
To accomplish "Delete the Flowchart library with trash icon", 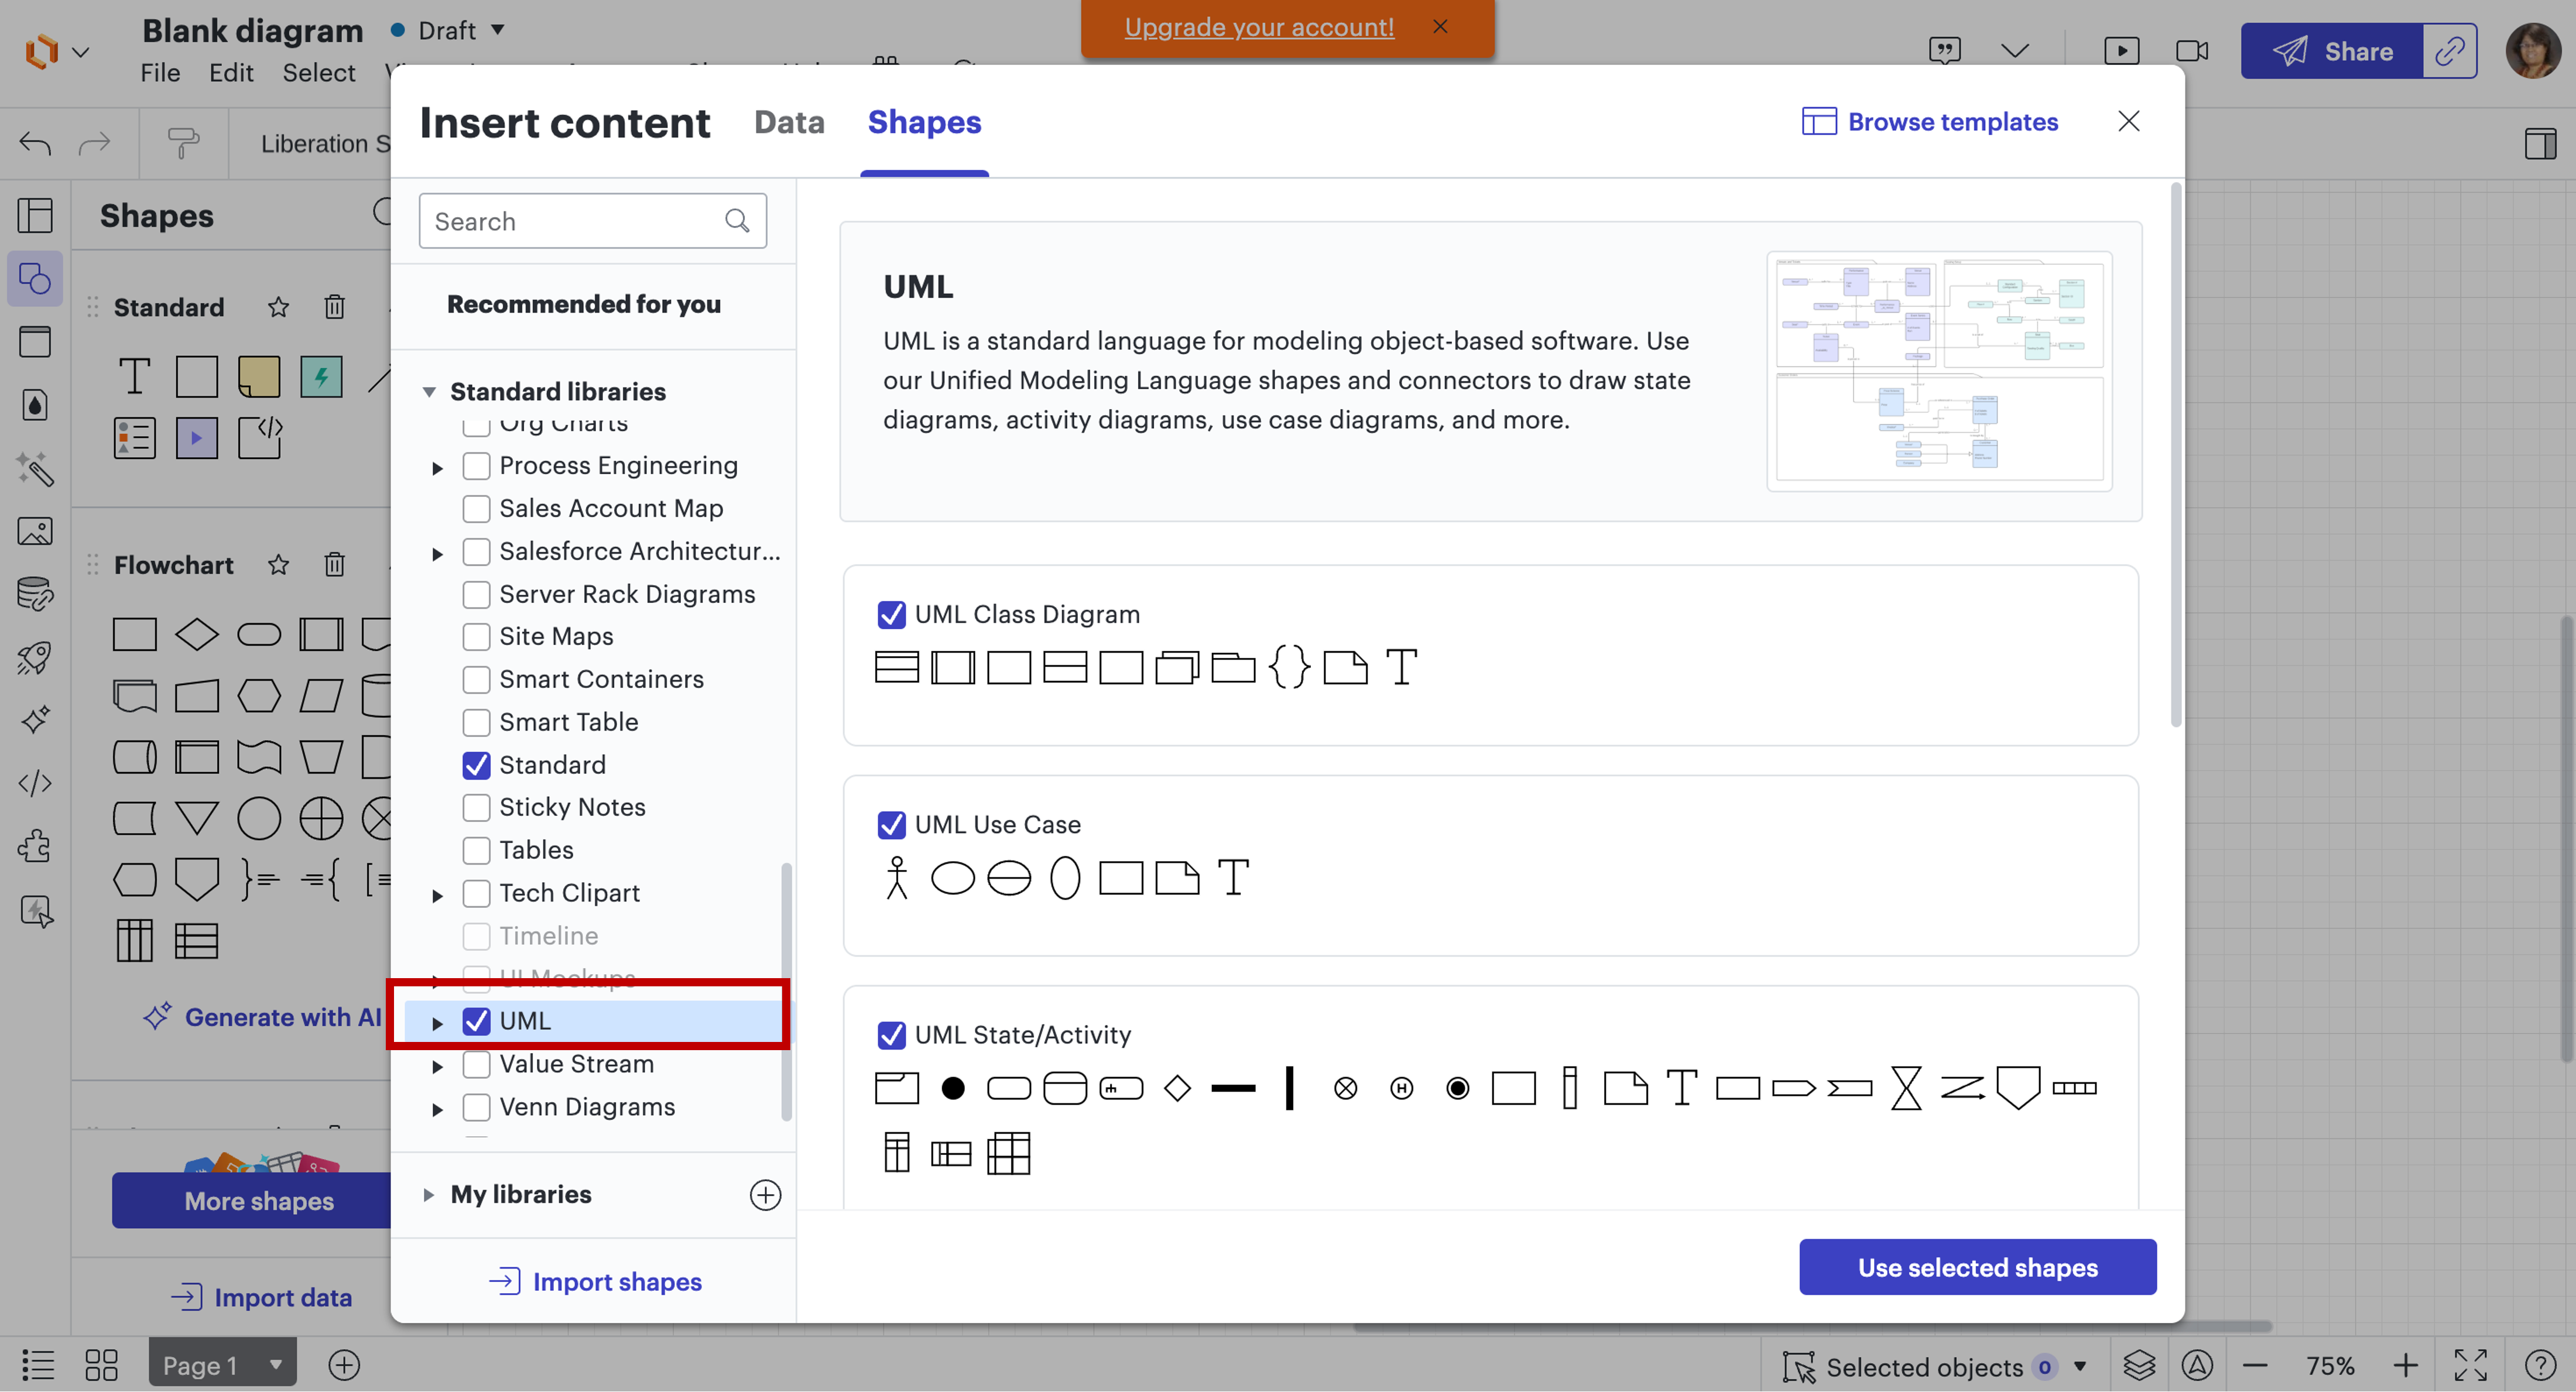I will tap(334, 565).
